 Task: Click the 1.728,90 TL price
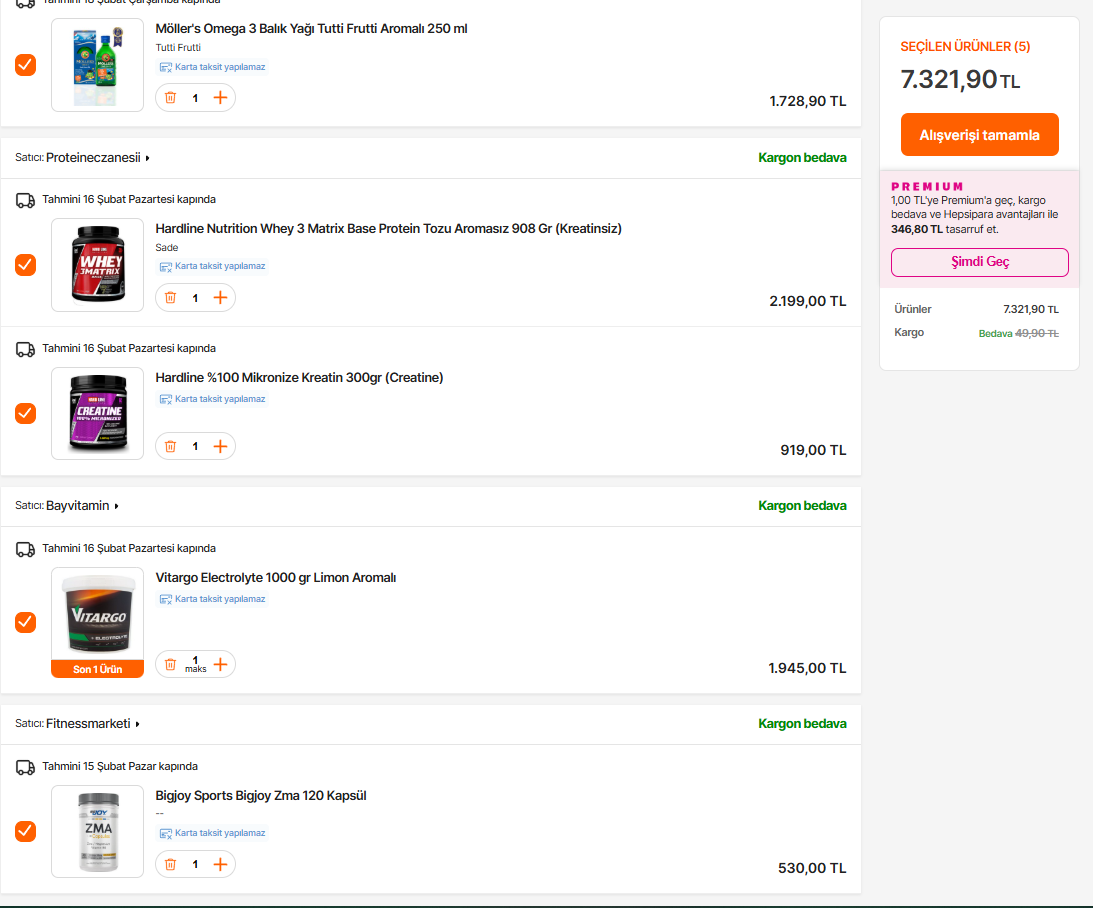807,101
